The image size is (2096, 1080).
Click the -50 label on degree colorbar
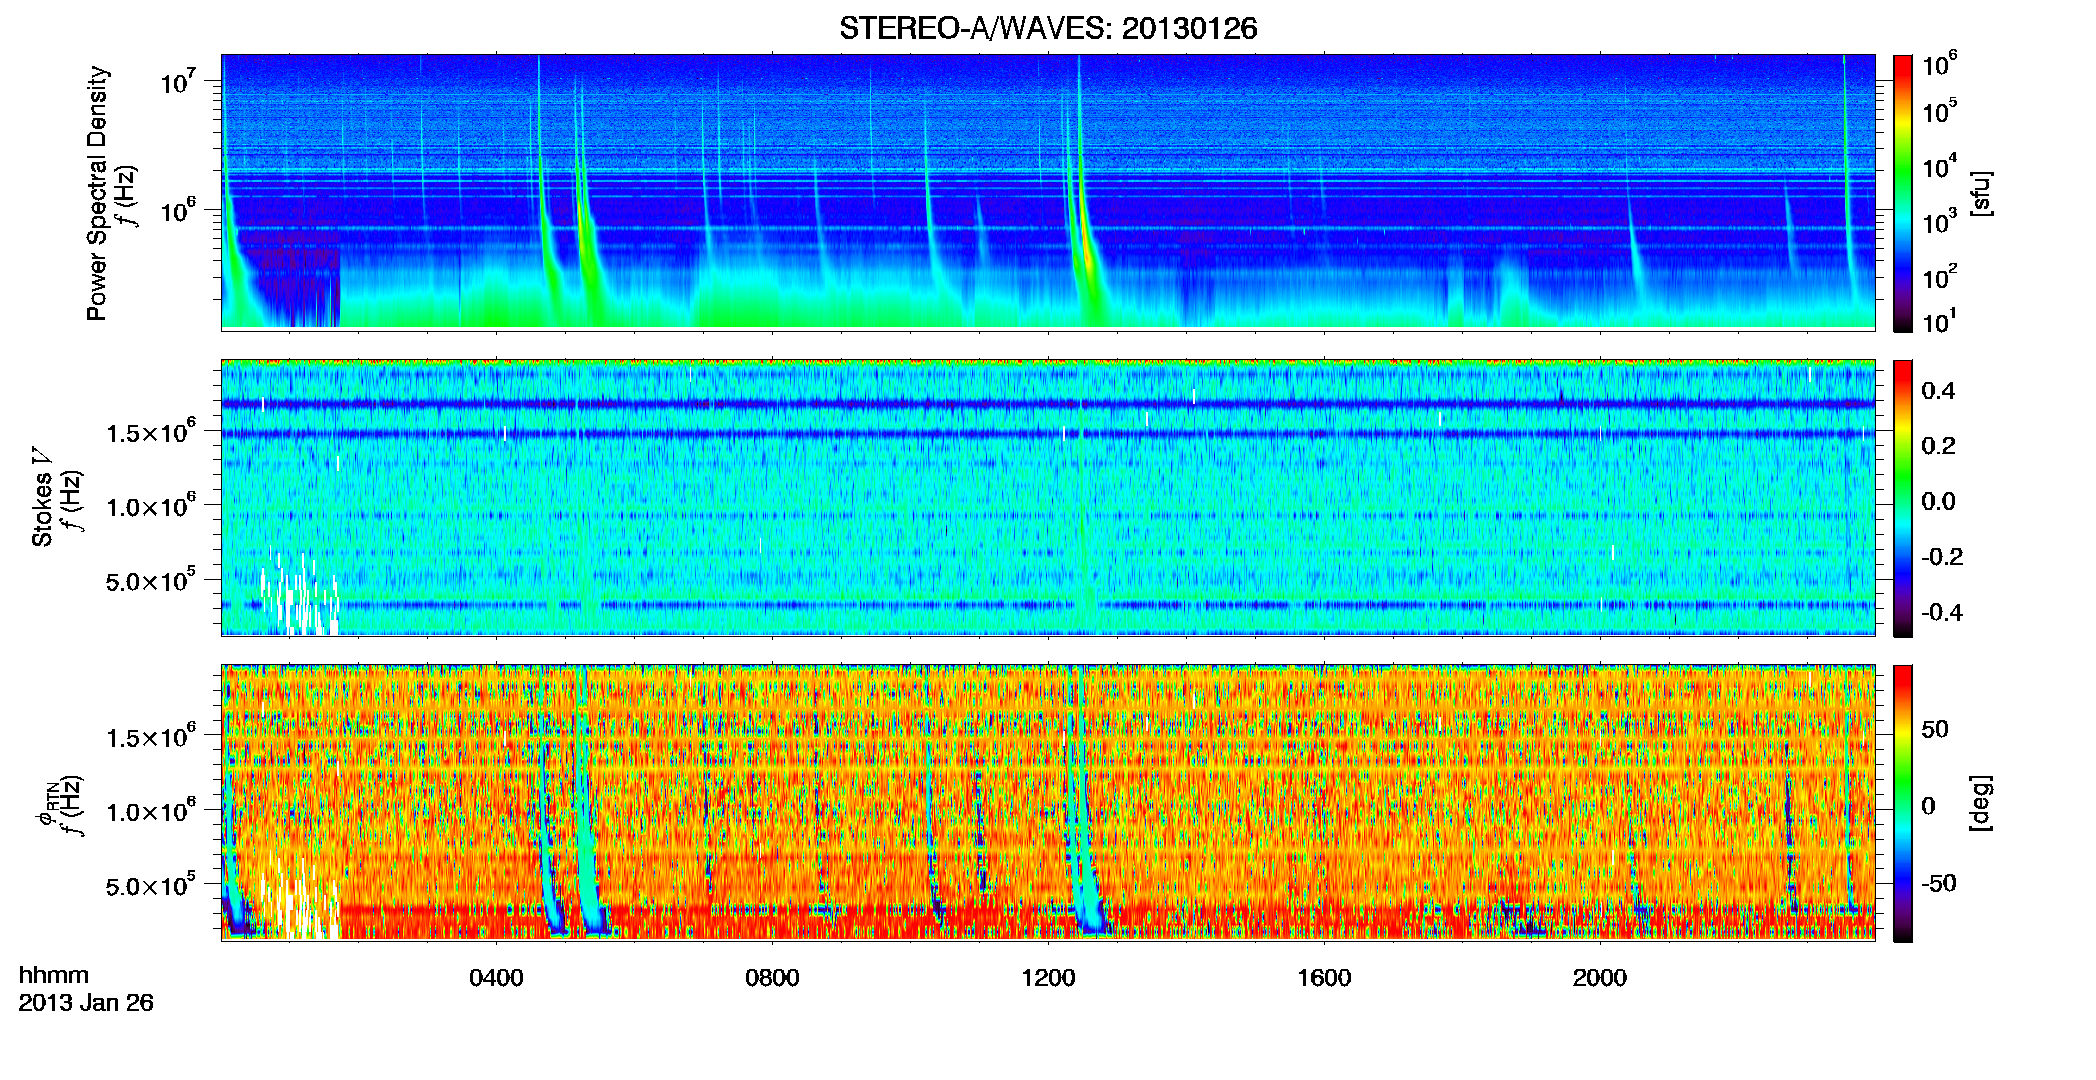[x=1939, y=883]
